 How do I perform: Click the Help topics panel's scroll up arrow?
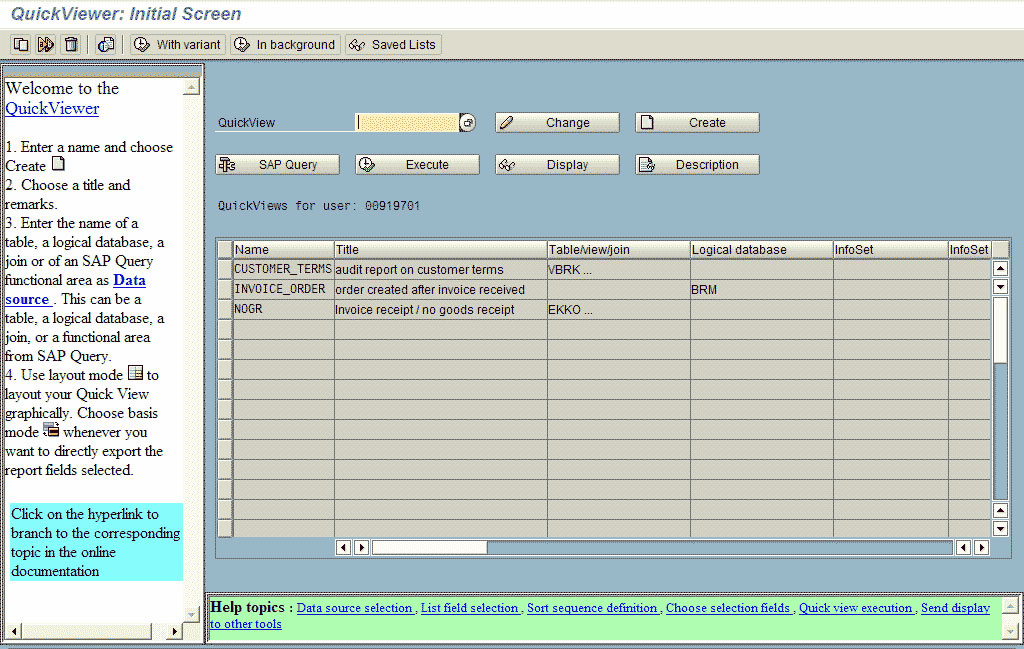point(1010,605)
